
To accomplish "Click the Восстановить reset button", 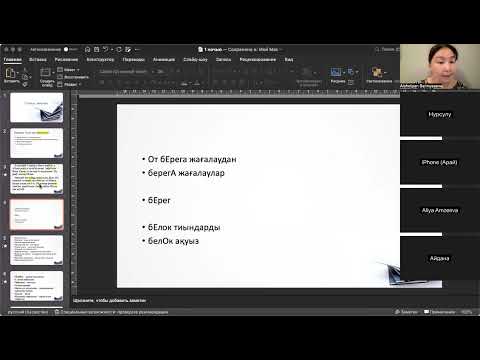I will pyautogui.click(x=73, y=77).
